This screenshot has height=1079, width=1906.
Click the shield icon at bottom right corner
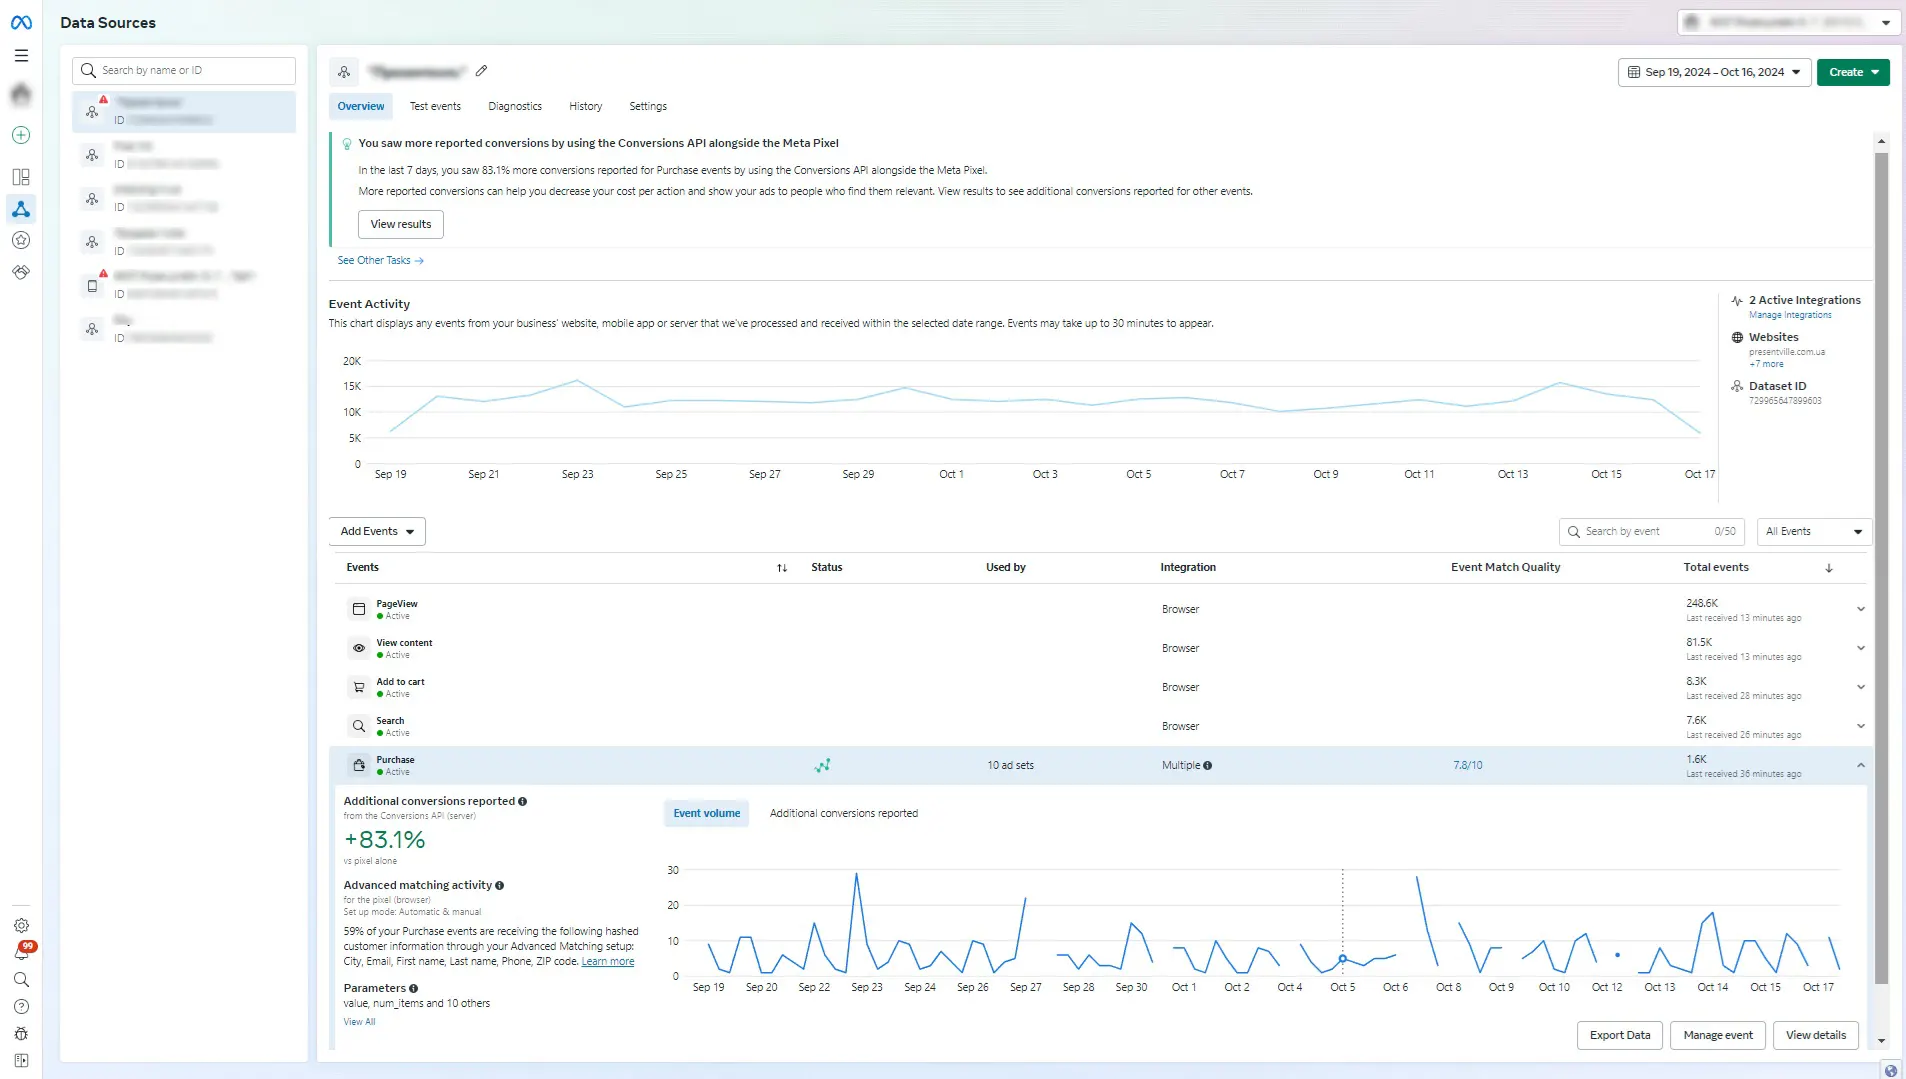[1890, 1071]
